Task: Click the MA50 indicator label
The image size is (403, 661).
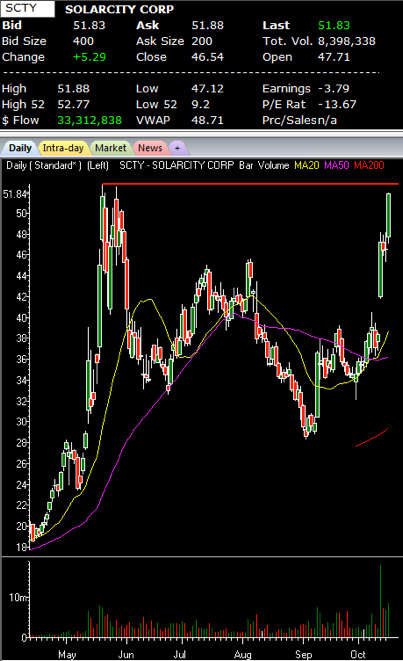Action: pyautogui.click(x=336, y=165)
